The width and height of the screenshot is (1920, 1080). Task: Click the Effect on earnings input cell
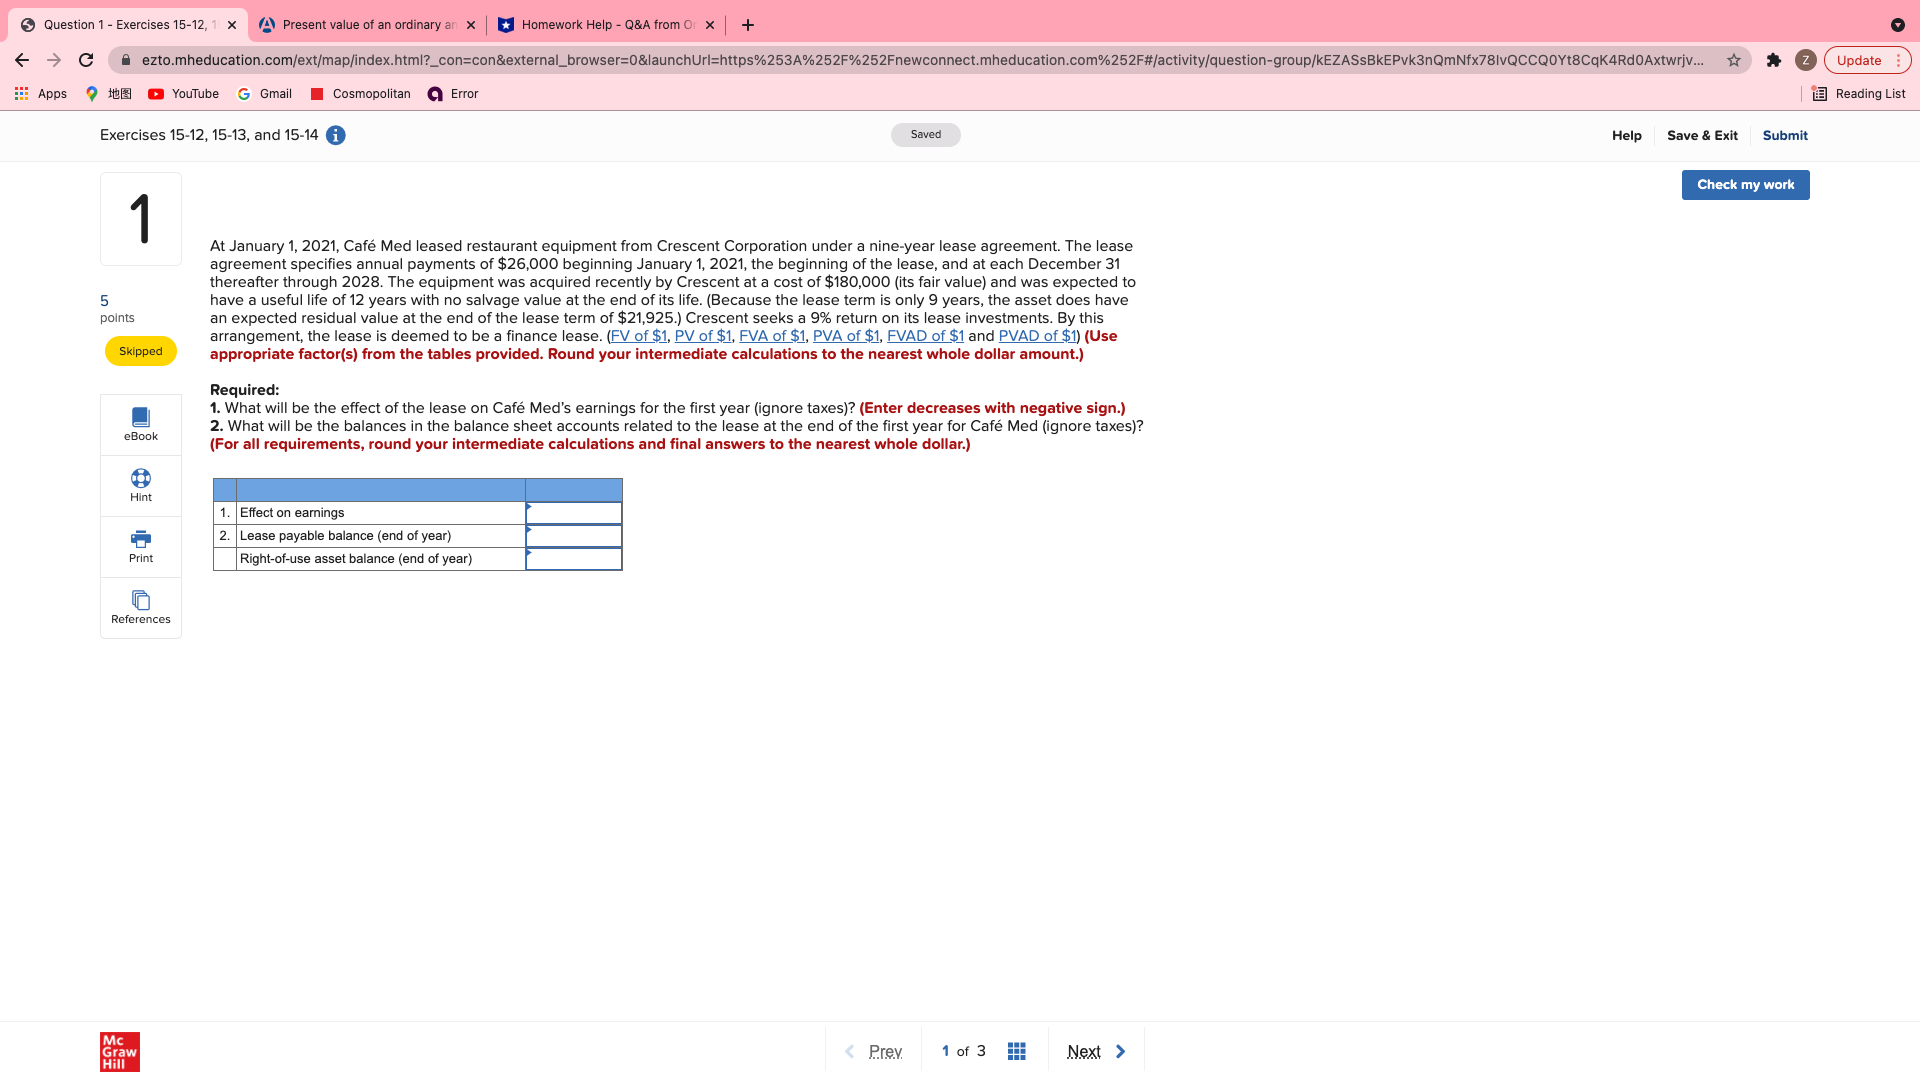pyautogui.click(x=574, y=513)
